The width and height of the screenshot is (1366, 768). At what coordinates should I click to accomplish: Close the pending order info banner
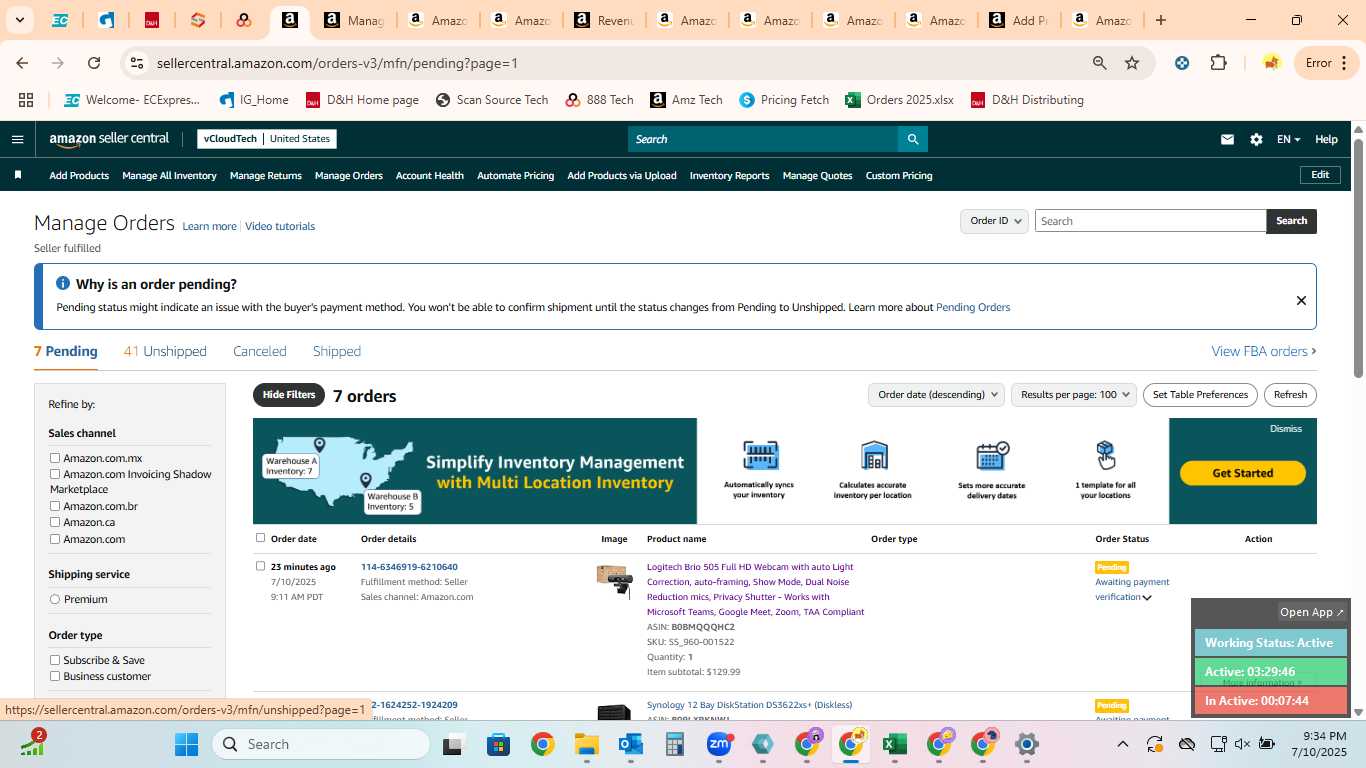1301,300
